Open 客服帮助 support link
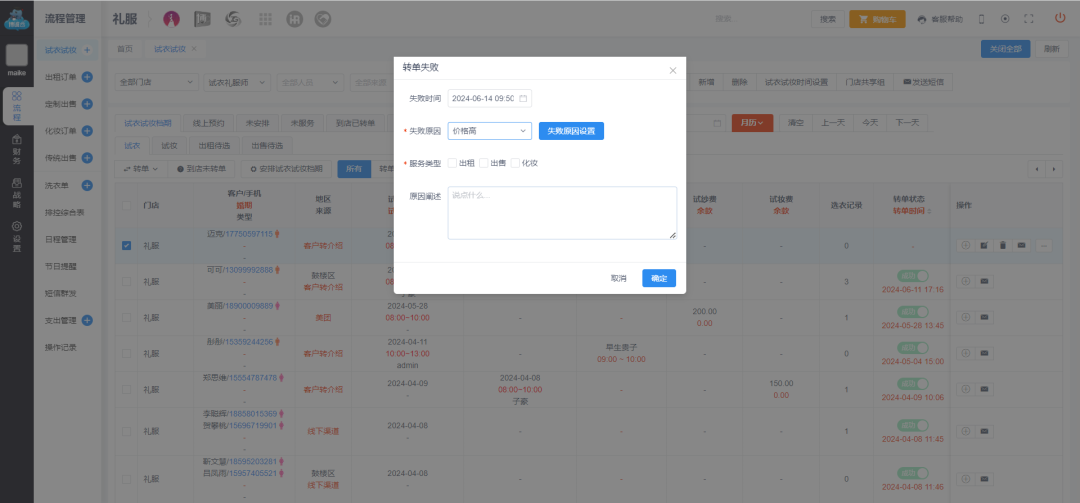Screen dimensions: 1080x503 [x=940, y=19]
